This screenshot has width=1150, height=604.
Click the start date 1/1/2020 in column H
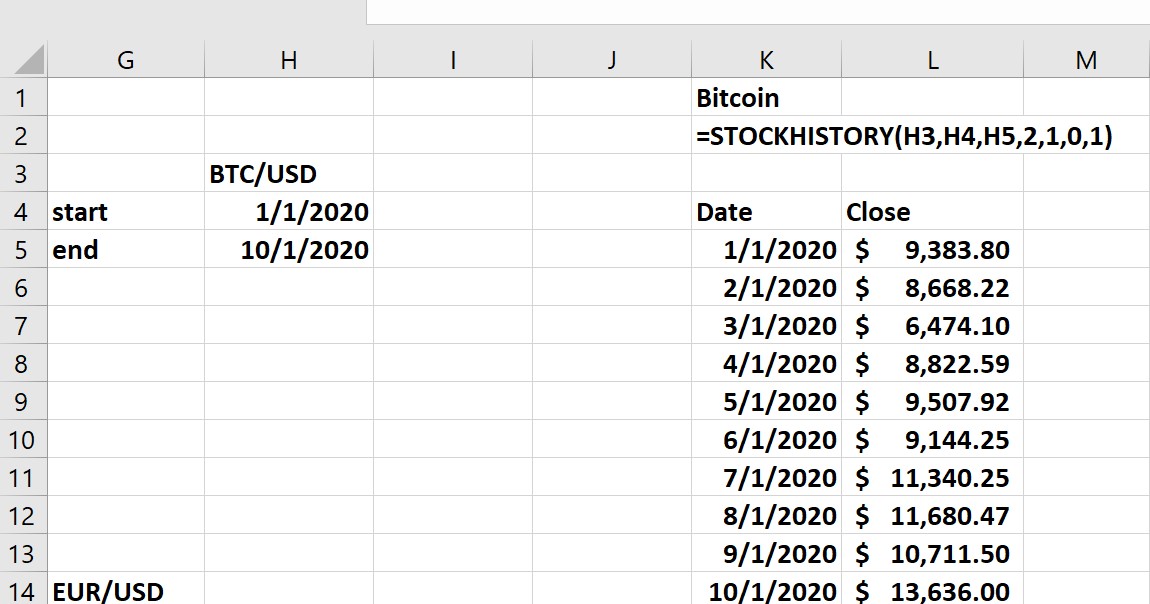(288, 212)
